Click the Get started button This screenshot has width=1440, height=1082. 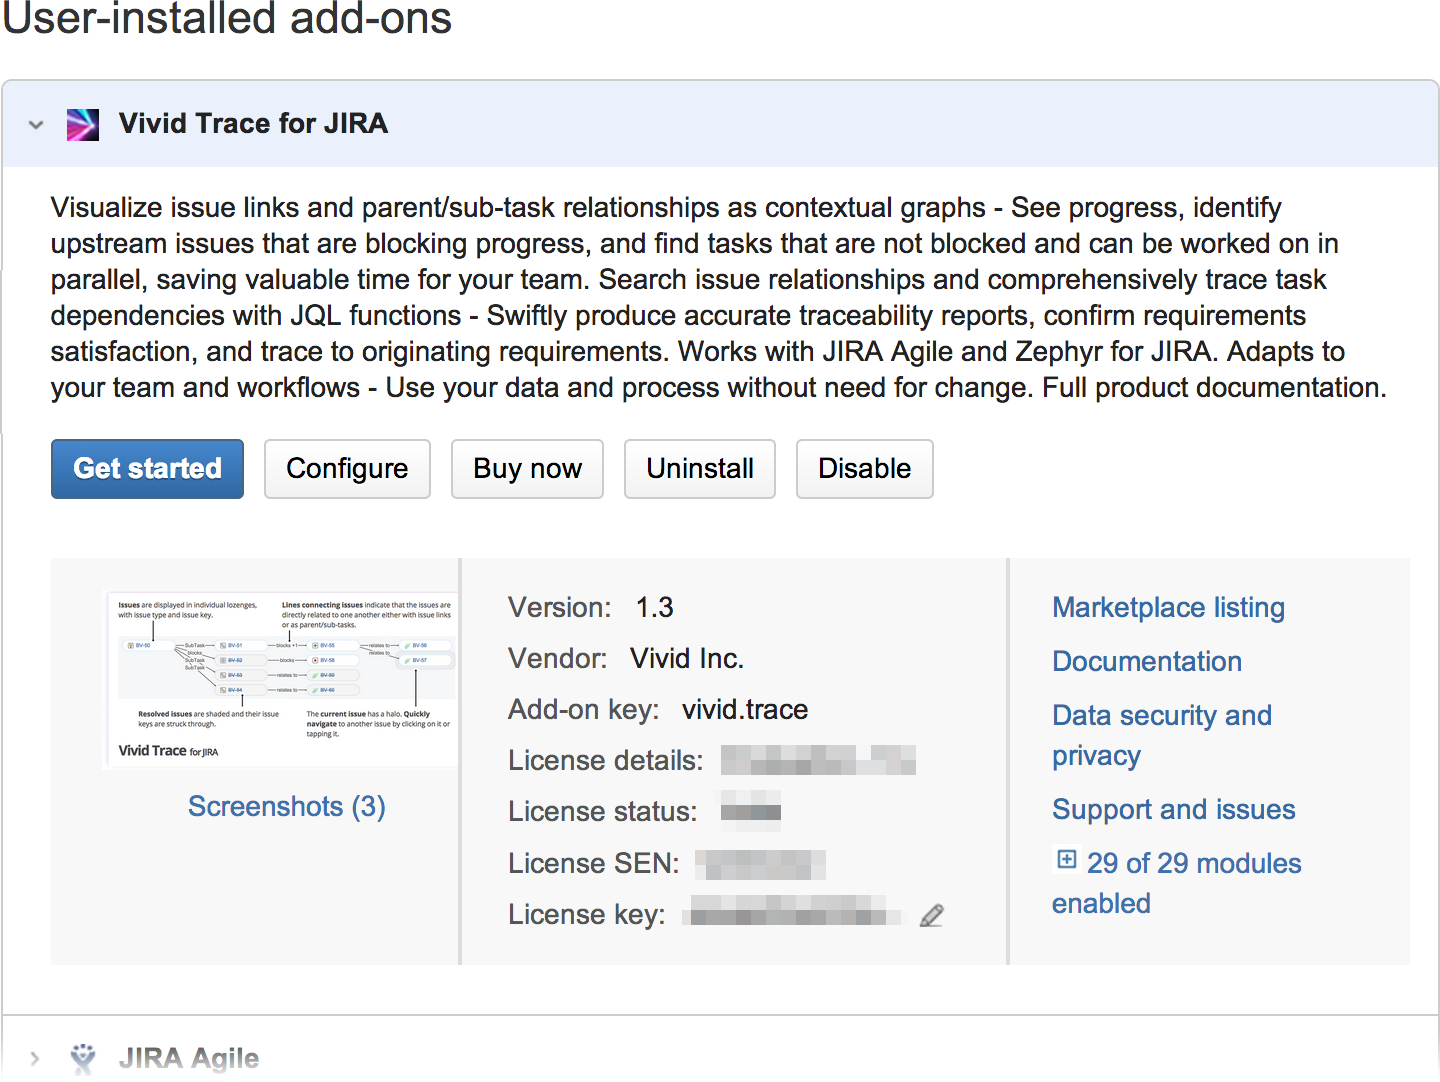click(x=147, y=469)
